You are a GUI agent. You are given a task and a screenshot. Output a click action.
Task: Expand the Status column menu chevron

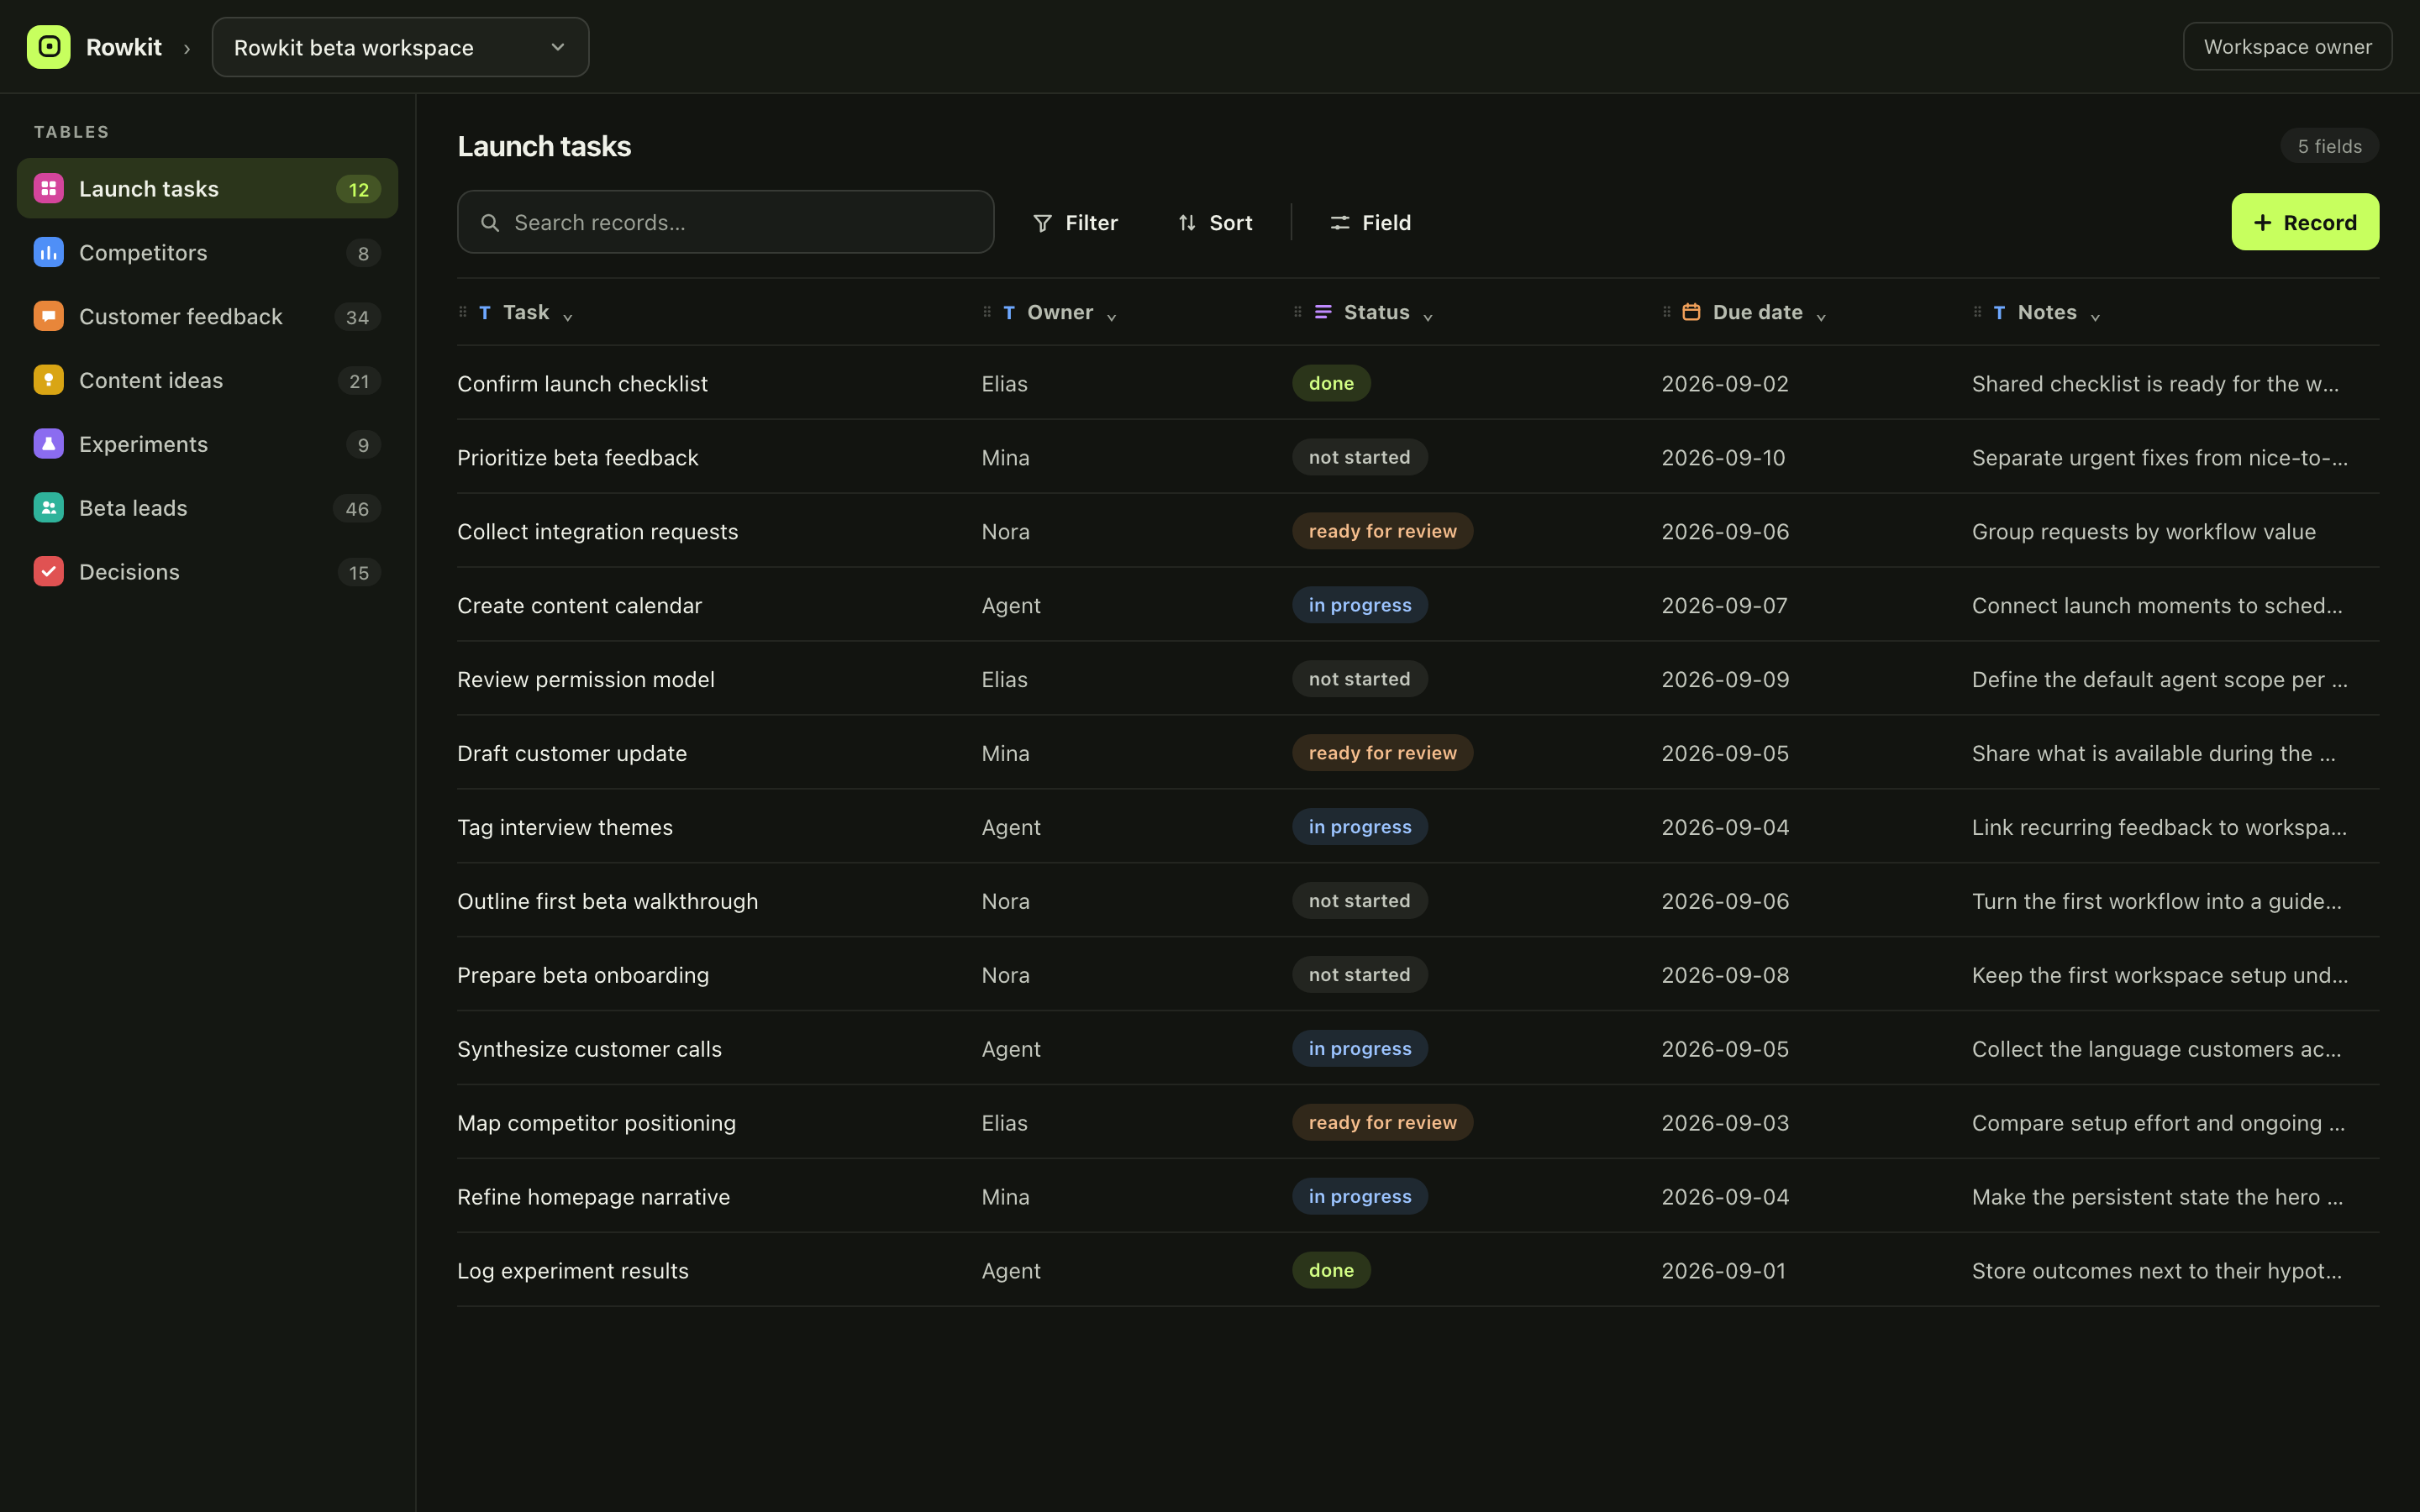1428,317
